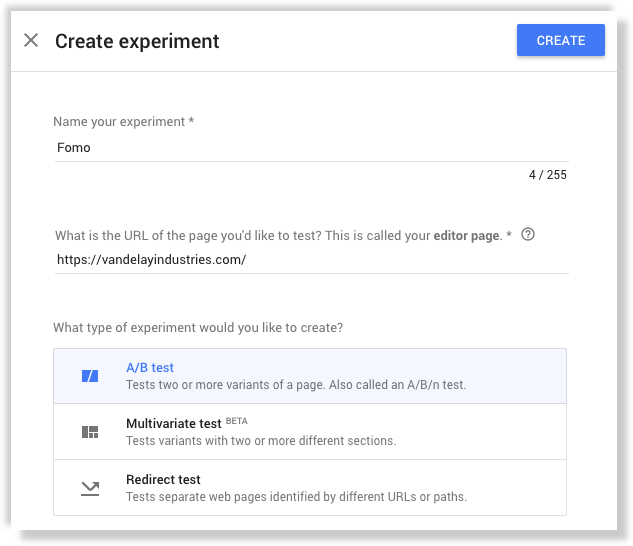The image size is (633, 546).
Task: Focus the experiment name field containing Fomo
Action: point(311,148)
